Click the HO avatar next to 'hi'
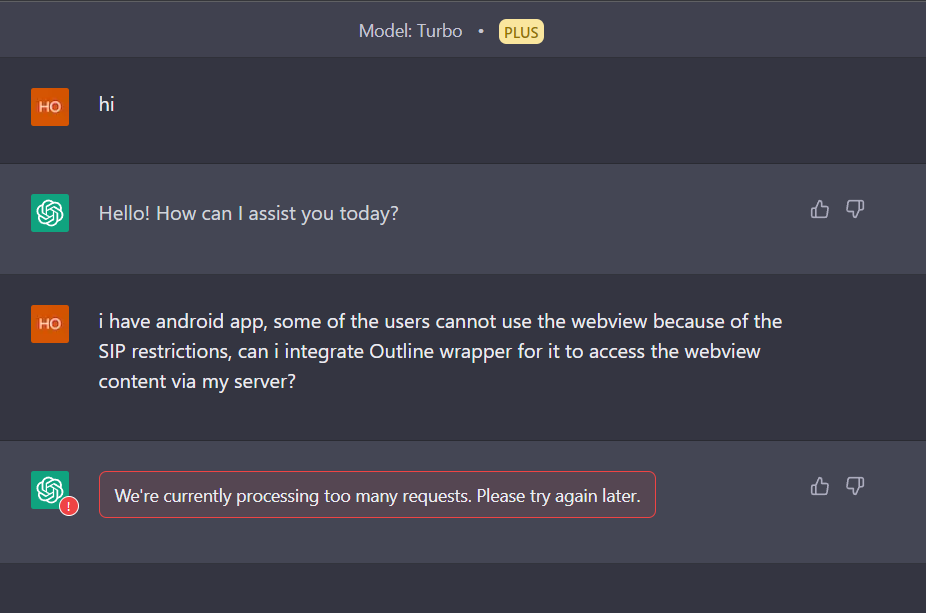This screenshot has width=926, height=613. coord(50,107)
